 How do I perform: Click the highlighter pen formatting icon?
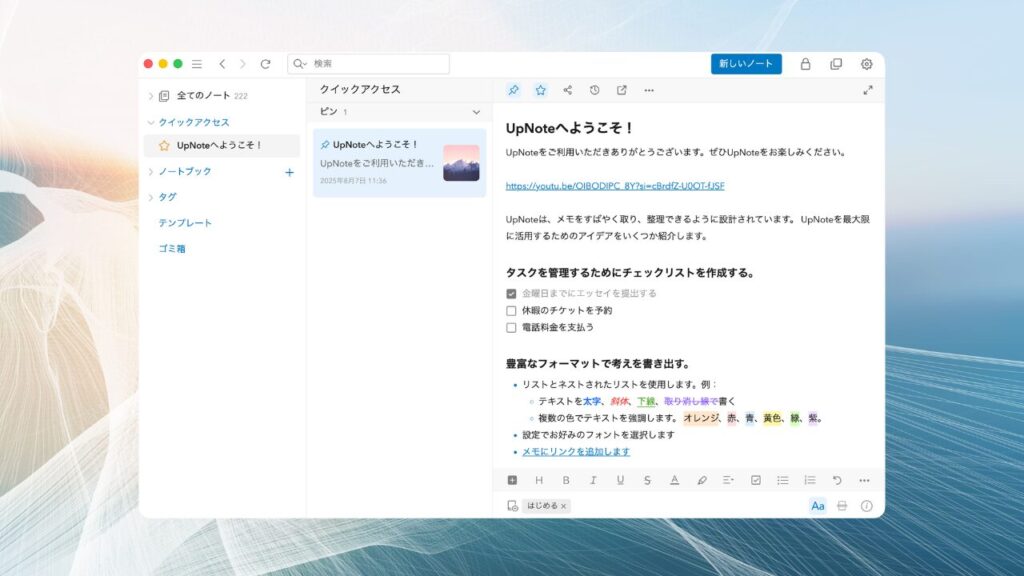702,480
